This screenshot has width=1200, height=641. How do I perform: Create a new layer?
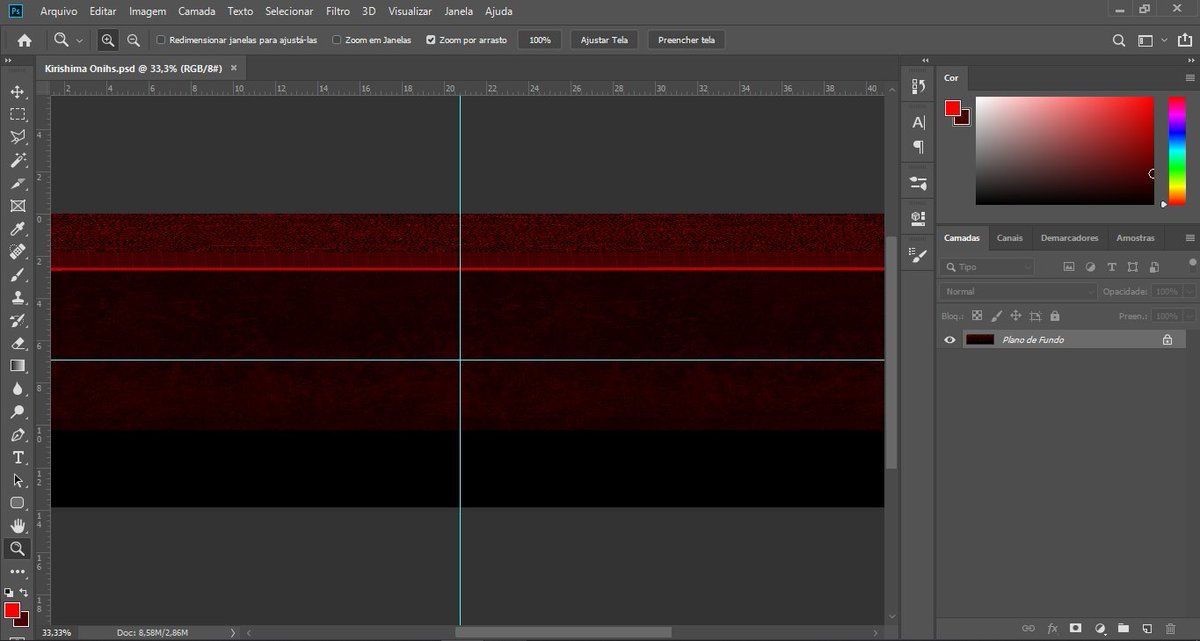pos(1147,628)
